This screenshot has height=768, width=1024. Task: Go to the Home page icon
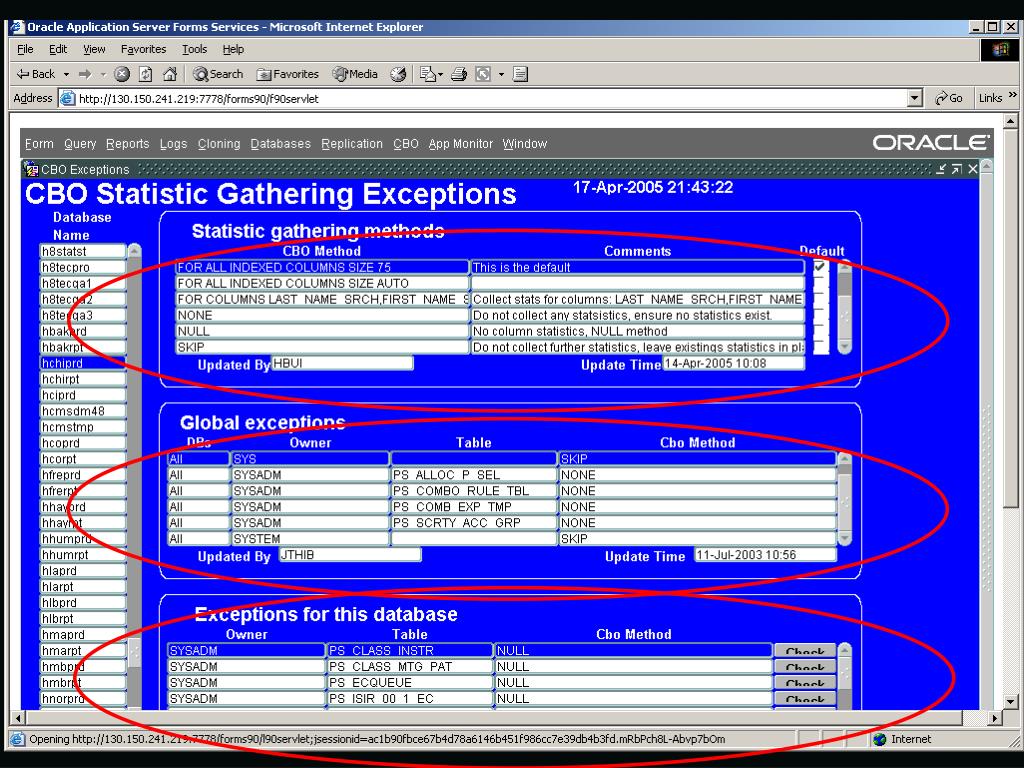pos(170,74)
